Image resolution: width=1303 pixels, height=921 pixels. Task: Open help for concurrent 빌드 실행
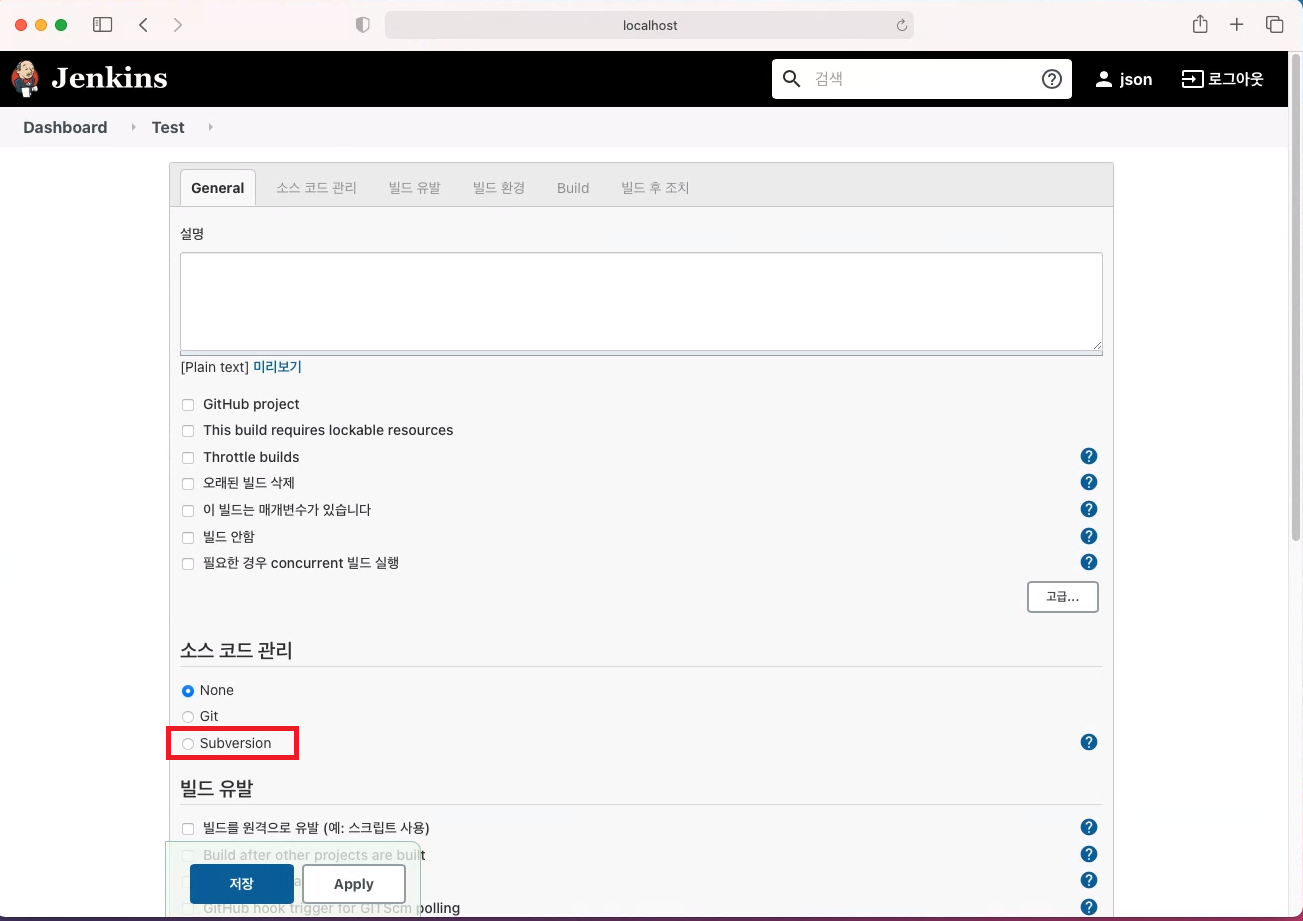[x=1089, y=562]
